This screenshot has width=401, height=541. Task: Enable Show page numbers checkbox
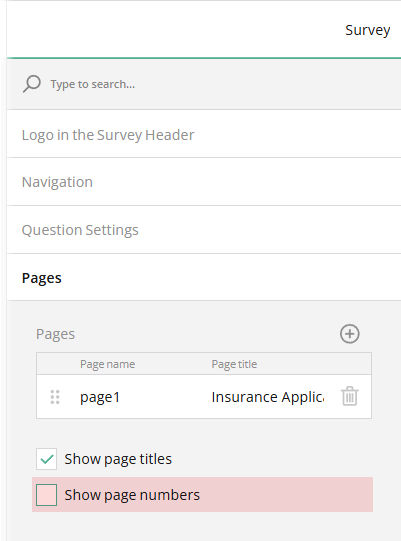(x=47, y=495)
